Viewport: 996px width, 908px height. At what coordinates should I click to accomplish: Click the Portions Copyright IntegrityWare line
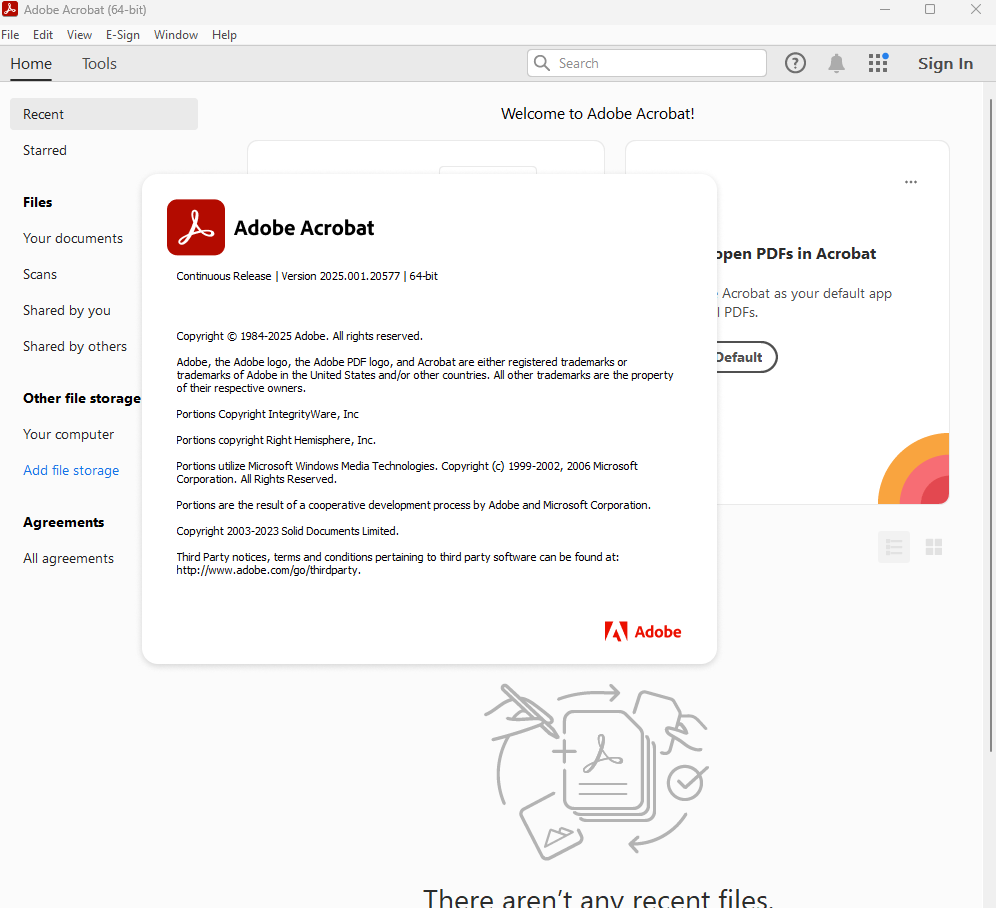coord(267,414)
